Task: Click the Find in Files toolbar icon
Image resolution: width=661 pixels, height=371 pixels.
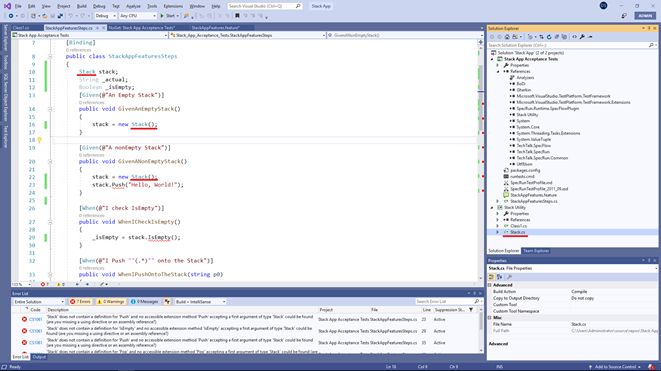Action: (x=186, y=16)
